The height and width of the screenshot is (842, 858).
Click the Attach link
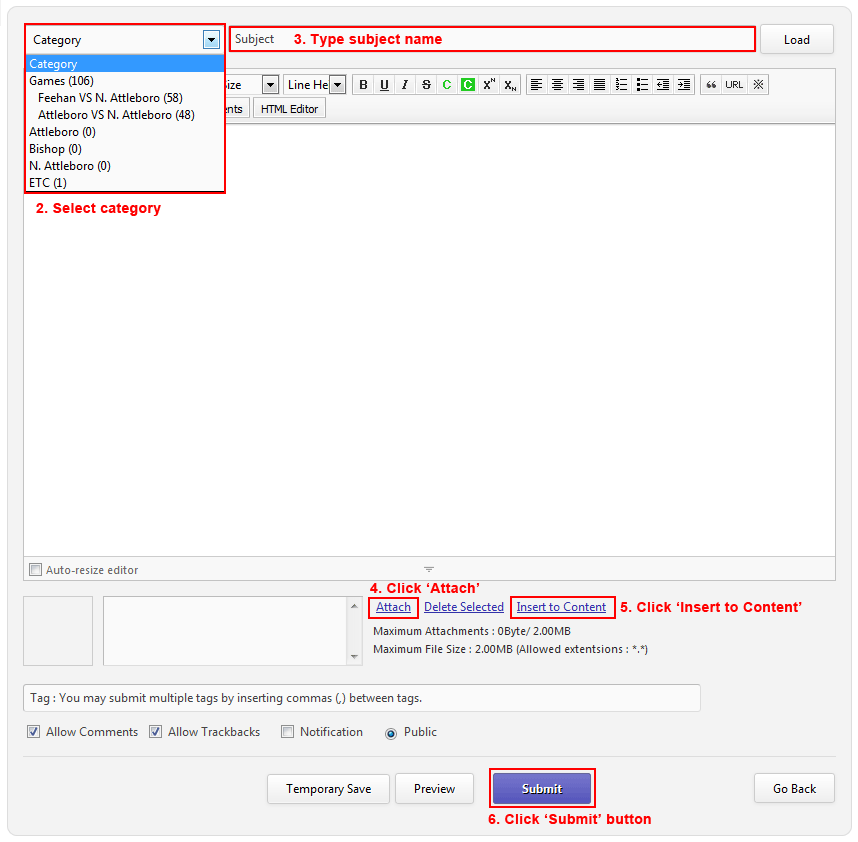tap(393, 607)
